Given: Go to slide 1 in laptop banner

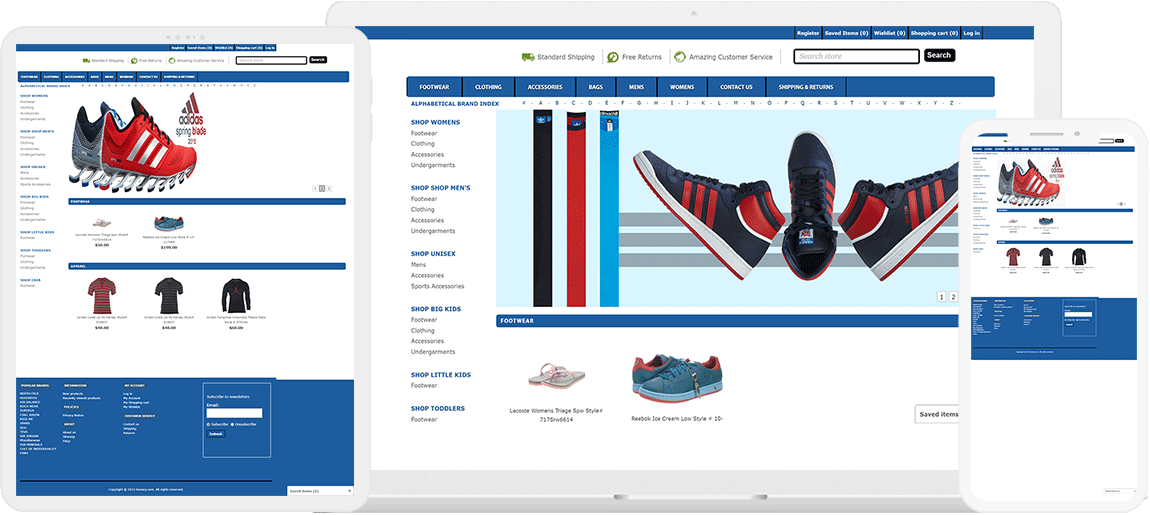Looking at the screenshot, I should [x=941, y=297].
